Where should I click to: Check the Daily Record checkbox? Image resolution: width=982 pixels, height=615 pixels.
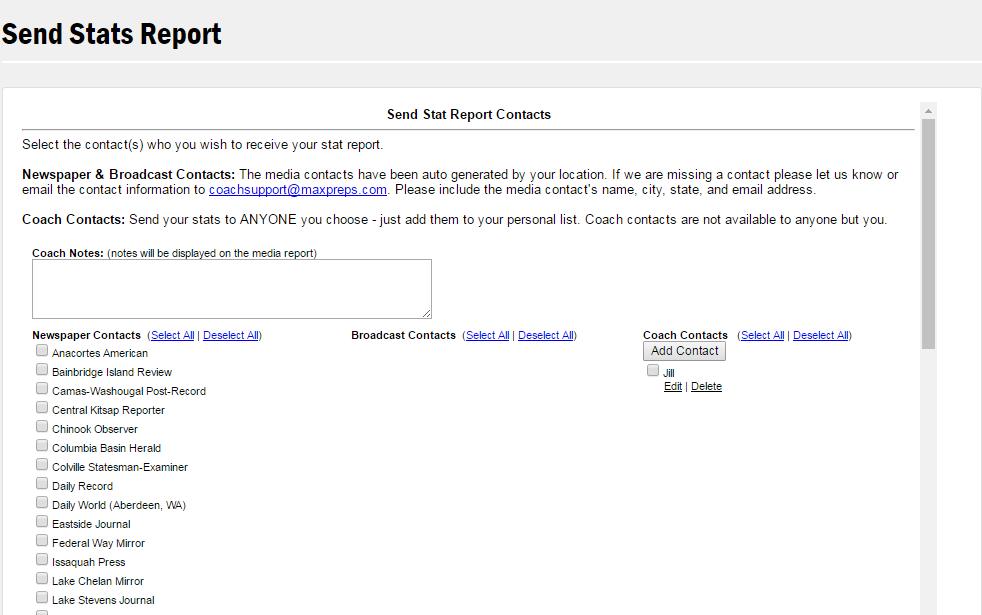pyautogui.click(x=42, y=484)
